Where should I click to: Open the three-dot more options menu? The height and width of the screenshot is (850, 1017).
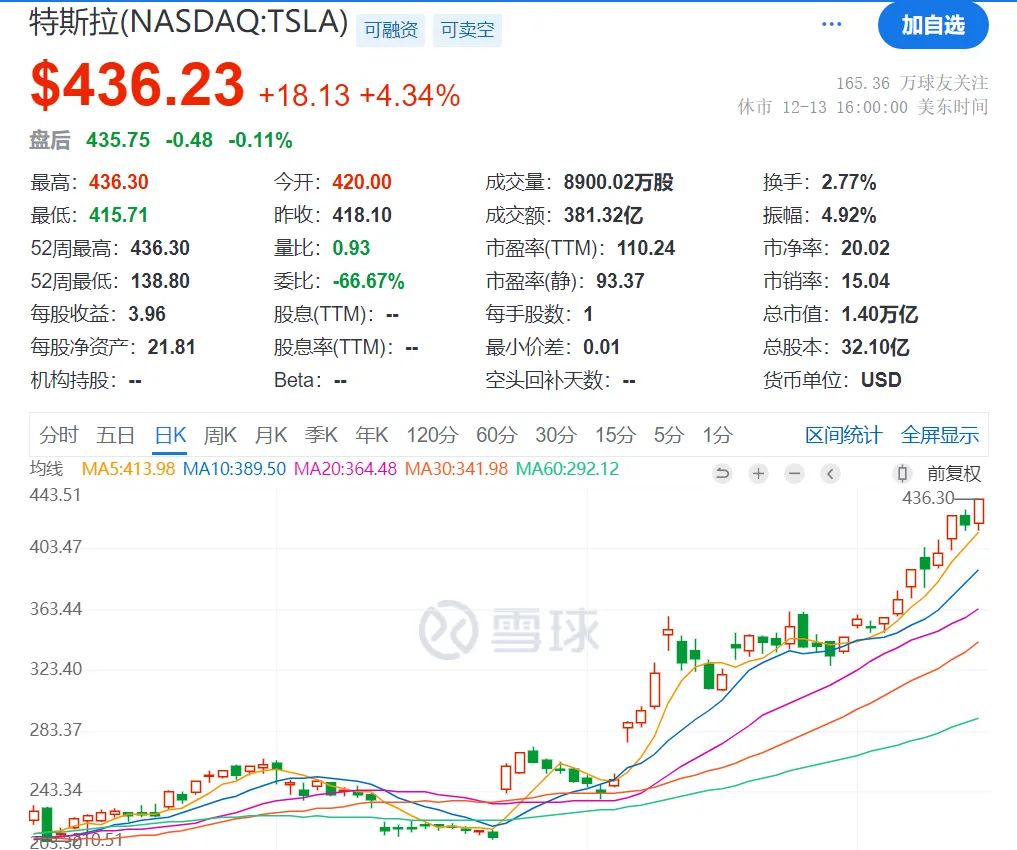click(832, 25)
